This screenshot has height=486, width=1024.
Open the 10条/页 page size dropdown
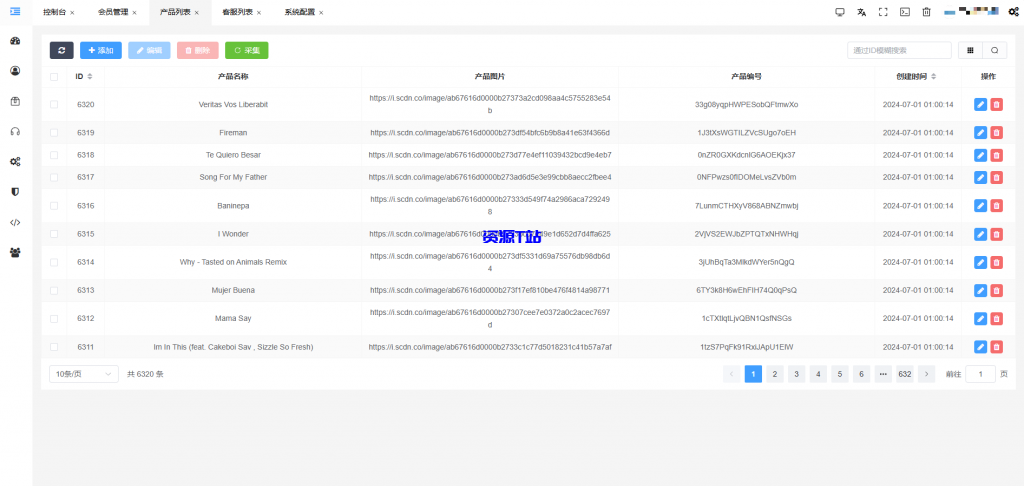82,373
